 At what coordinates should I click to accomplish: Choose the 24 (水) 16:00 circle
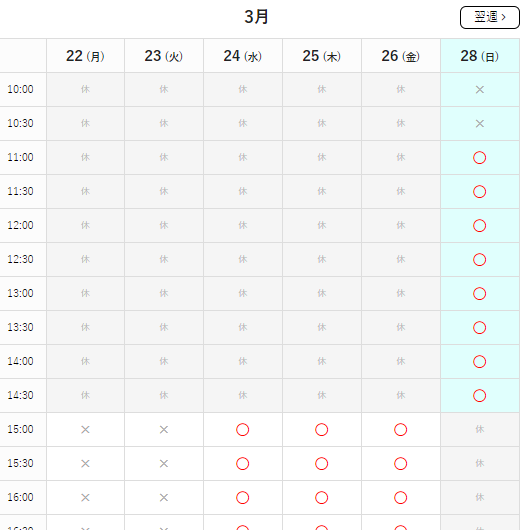tap(242, 498)
